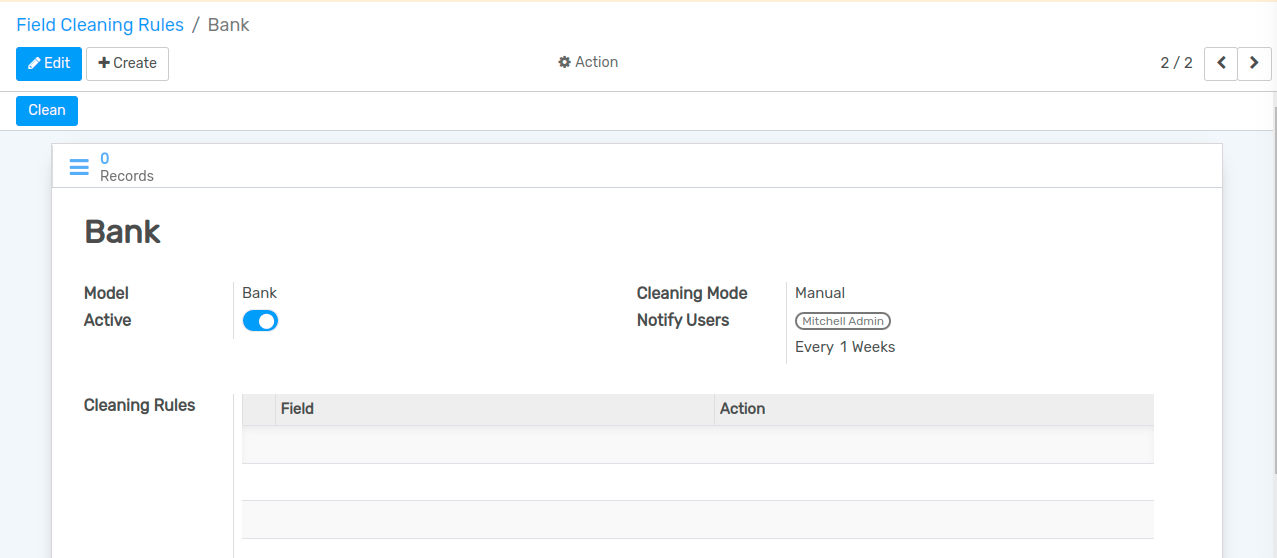Click the 2 / 2 pager counter

pyautogui.click(x=1176, y=63)
